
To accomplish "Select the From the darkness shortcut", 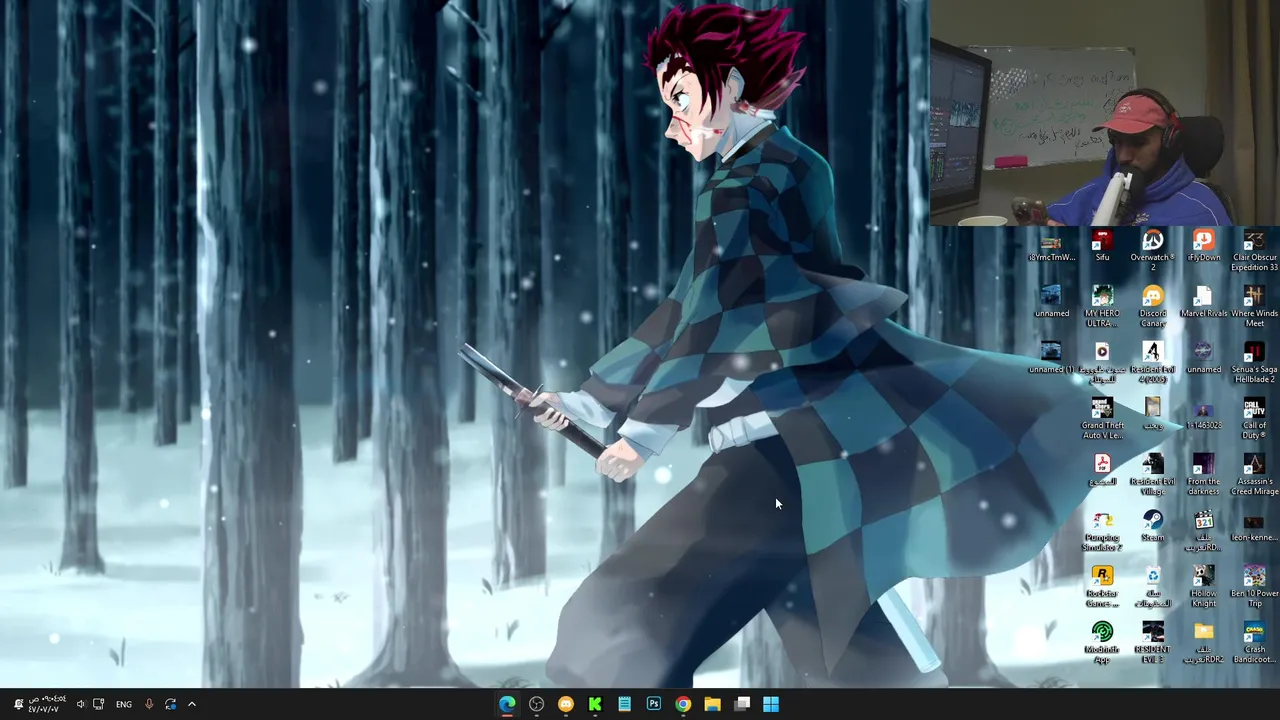I will pos(1203,474).
